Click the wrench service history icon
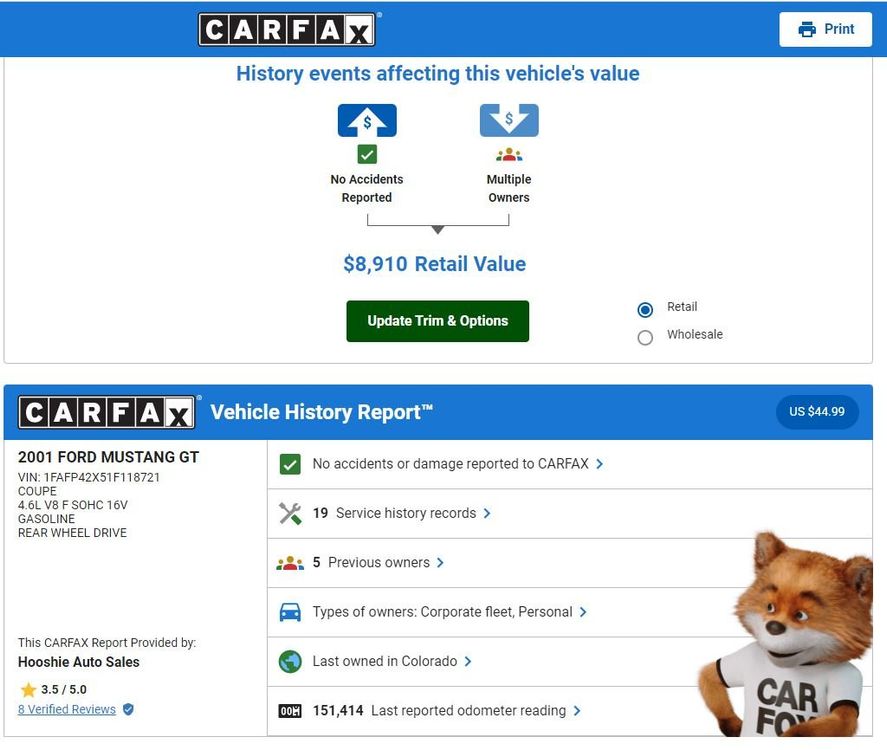Screen dimensions: 887x750 click(290, 514)
